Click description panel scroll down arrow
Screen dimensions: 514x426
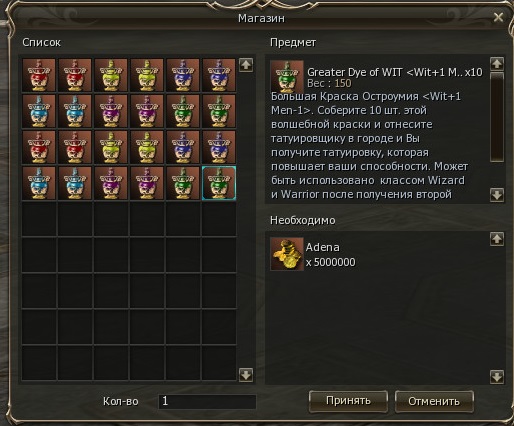[x=497, y=195]
